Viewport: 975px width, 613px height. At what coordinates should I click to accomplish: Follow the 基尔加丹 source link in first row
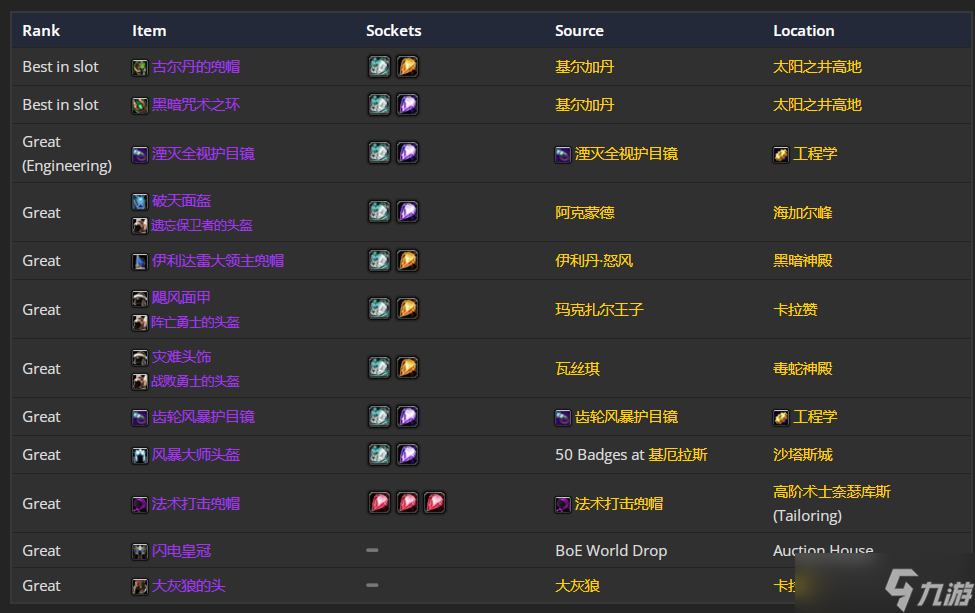585,67
